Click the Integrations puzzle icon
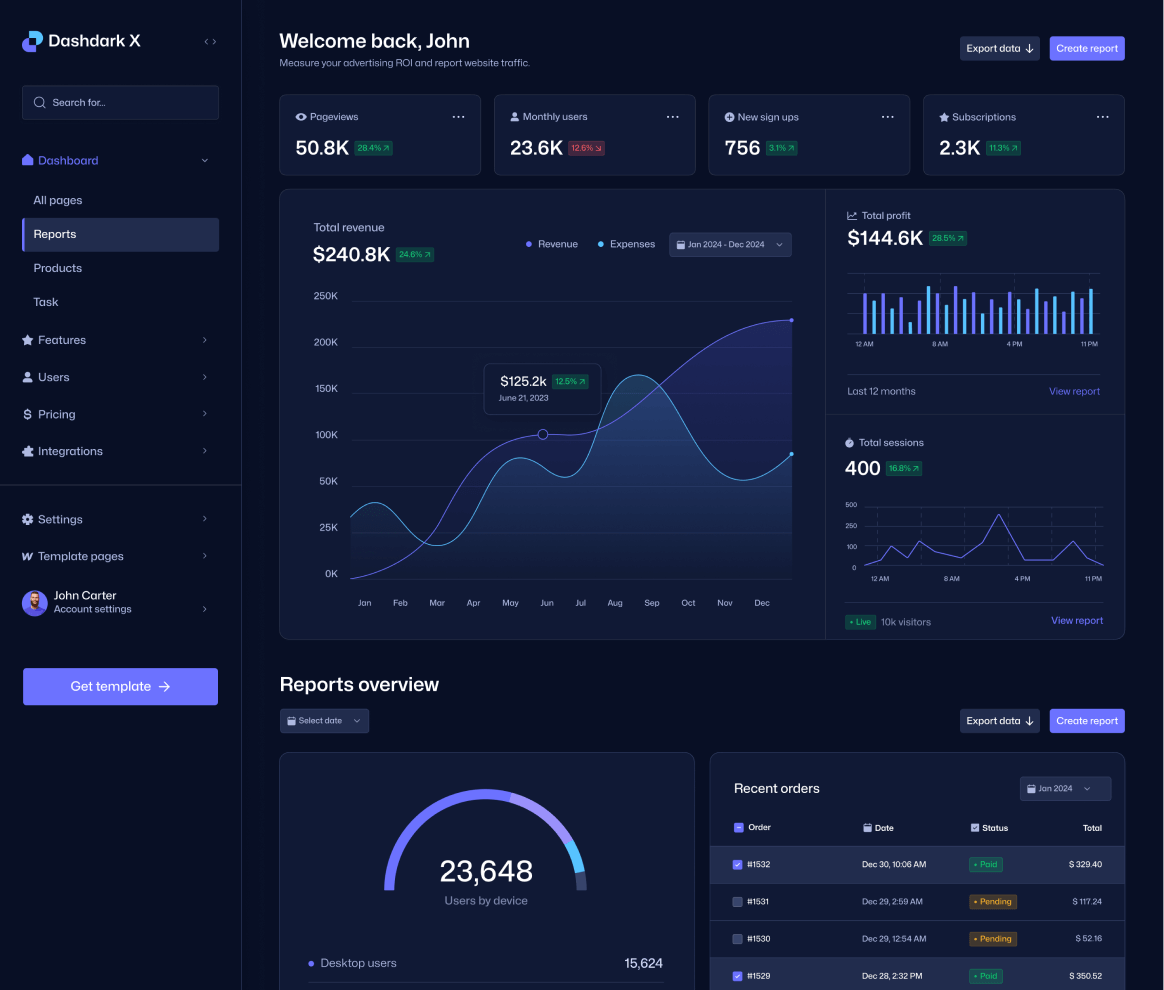The height and width of the screenshot is (990, 1164). pos(26,451)
